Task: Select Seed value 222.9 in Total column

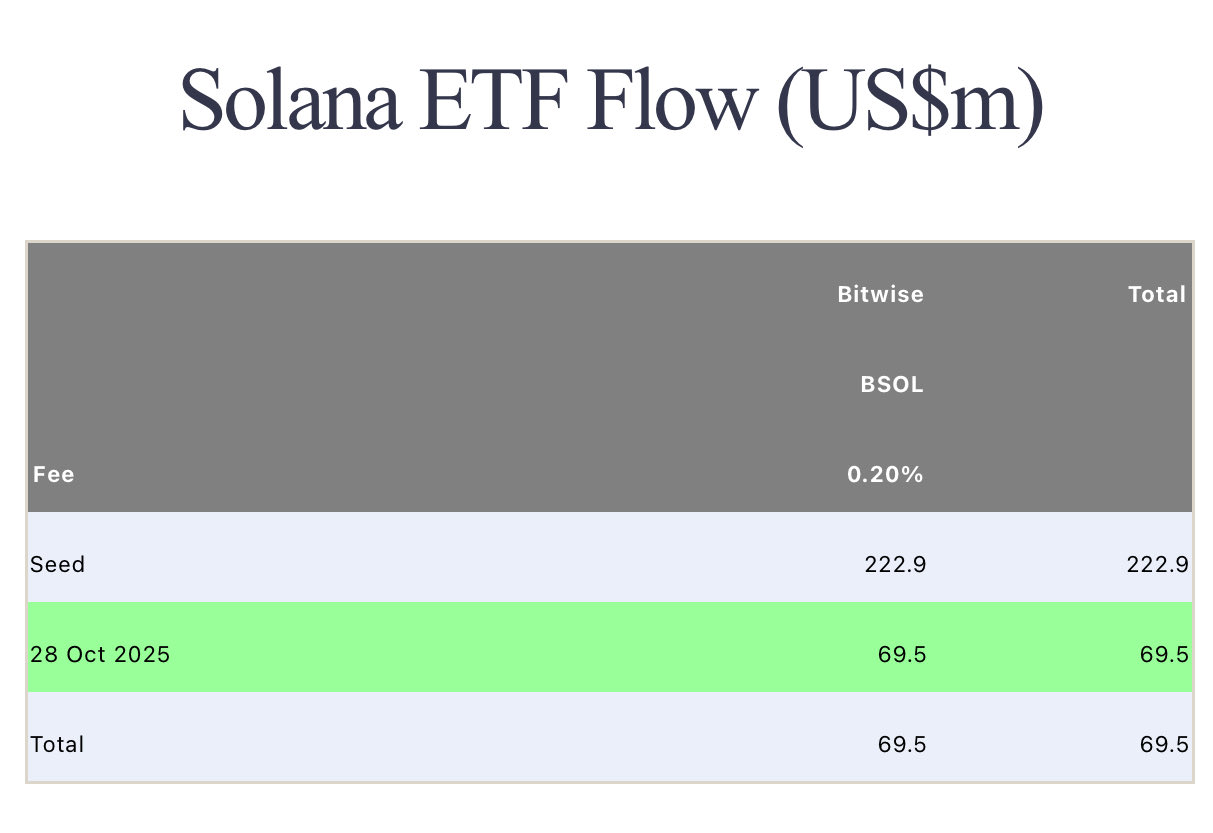Action: (x=1157, y=565)
